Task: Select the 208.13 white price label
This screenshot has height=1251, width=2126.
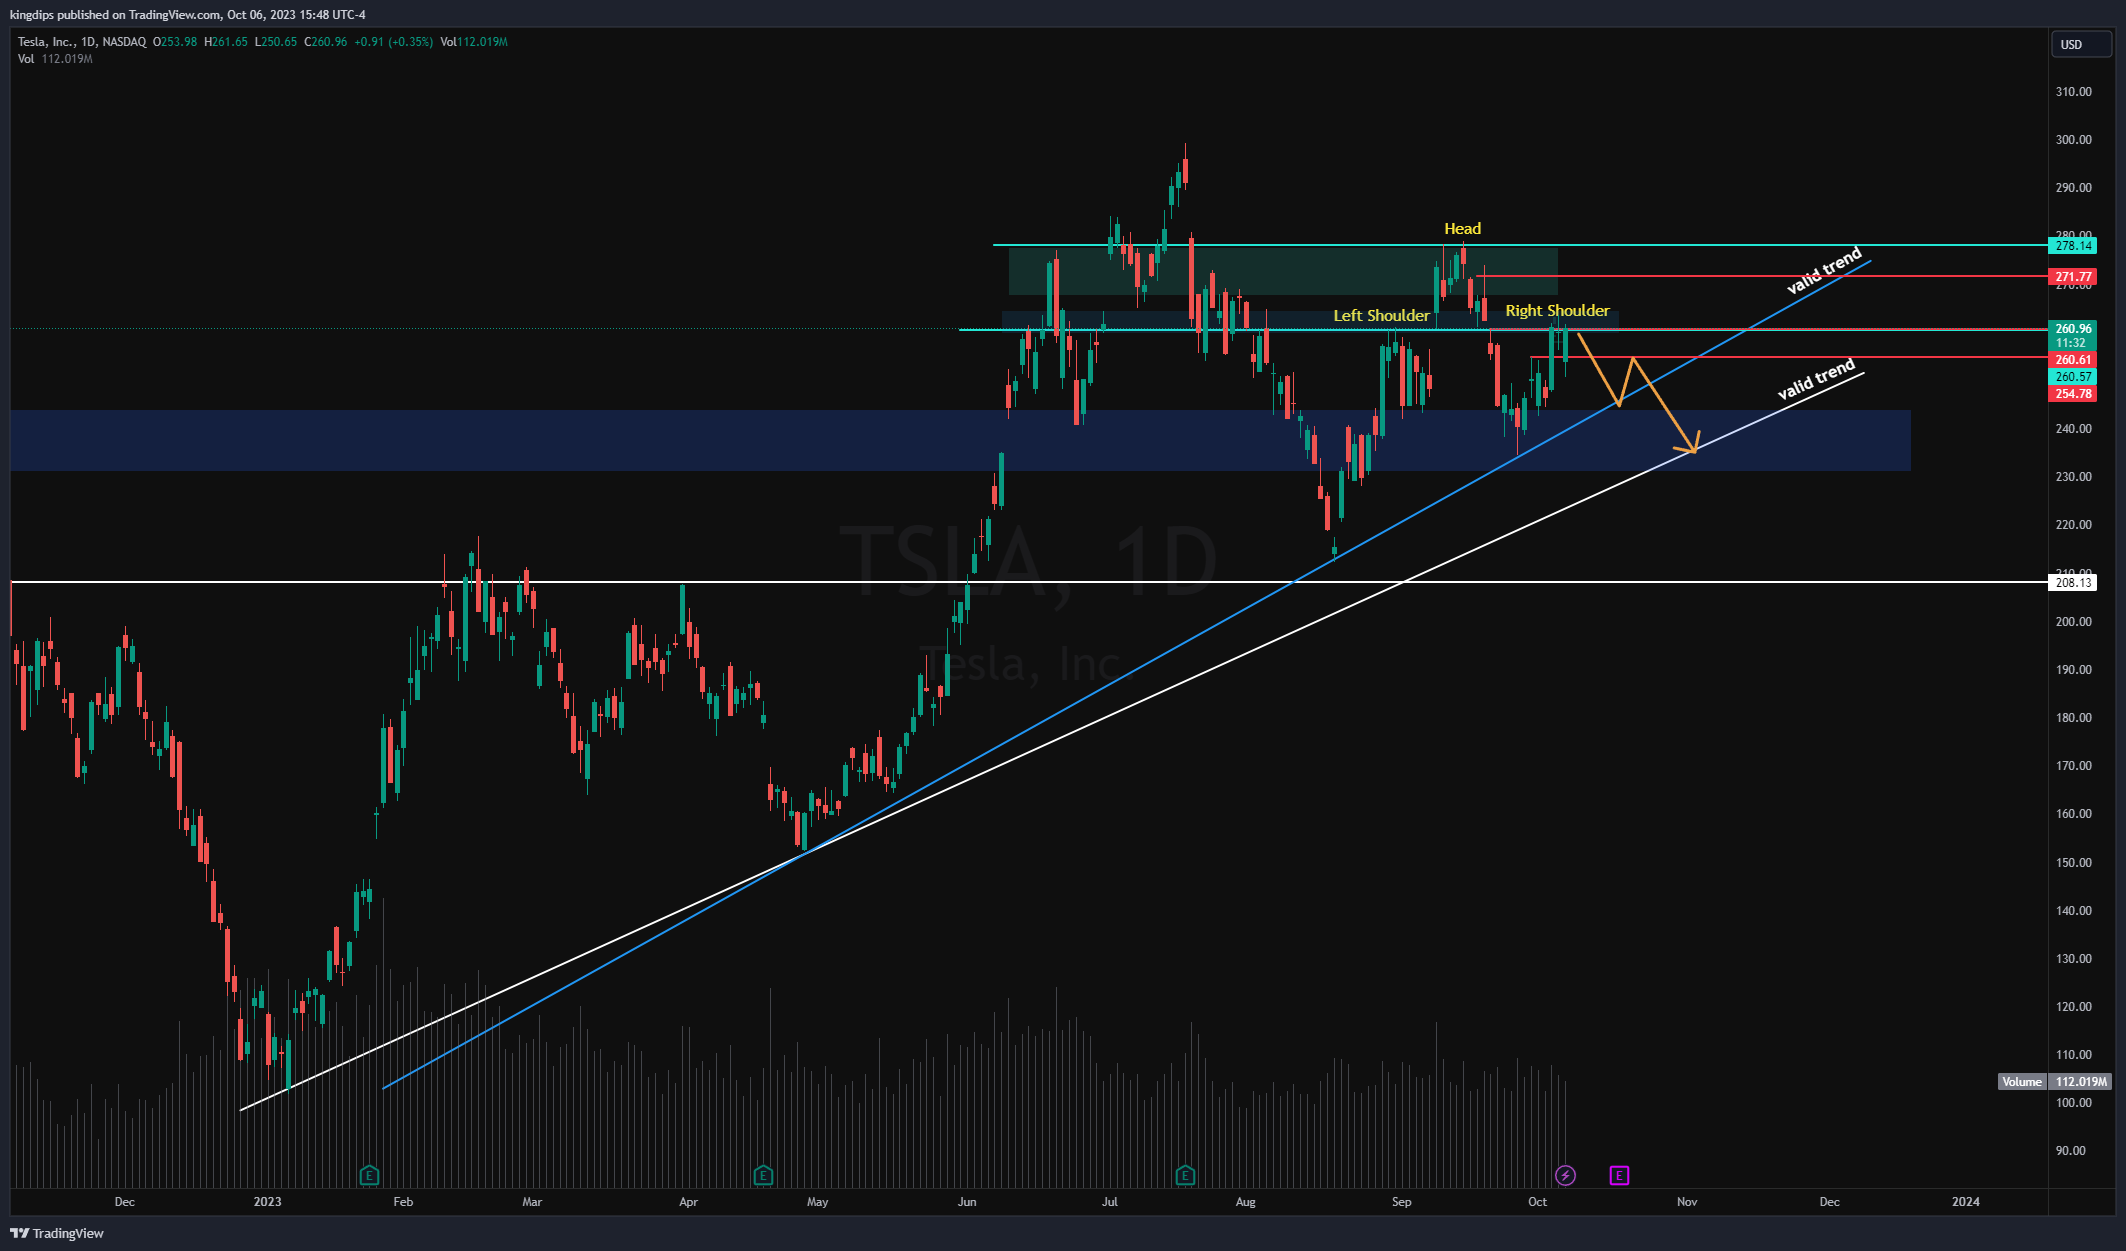Action: [2073, 582]
